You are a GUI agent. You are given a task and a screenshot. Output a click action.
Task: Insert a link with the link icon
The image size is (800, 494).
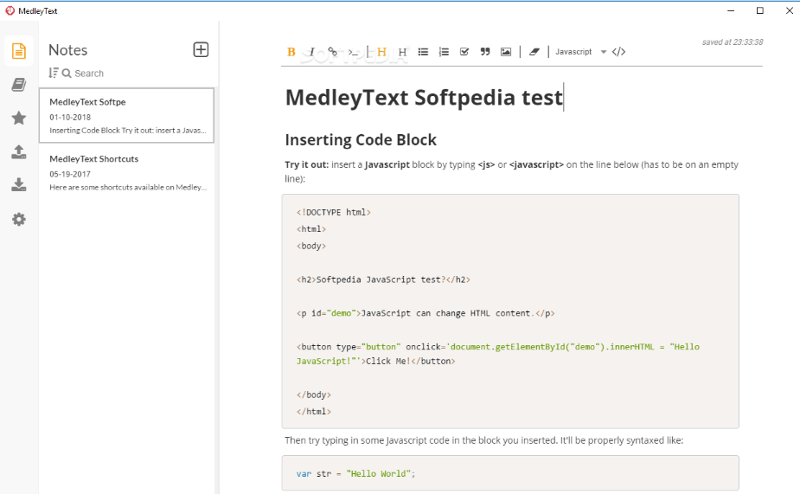(x=332, y=52)
